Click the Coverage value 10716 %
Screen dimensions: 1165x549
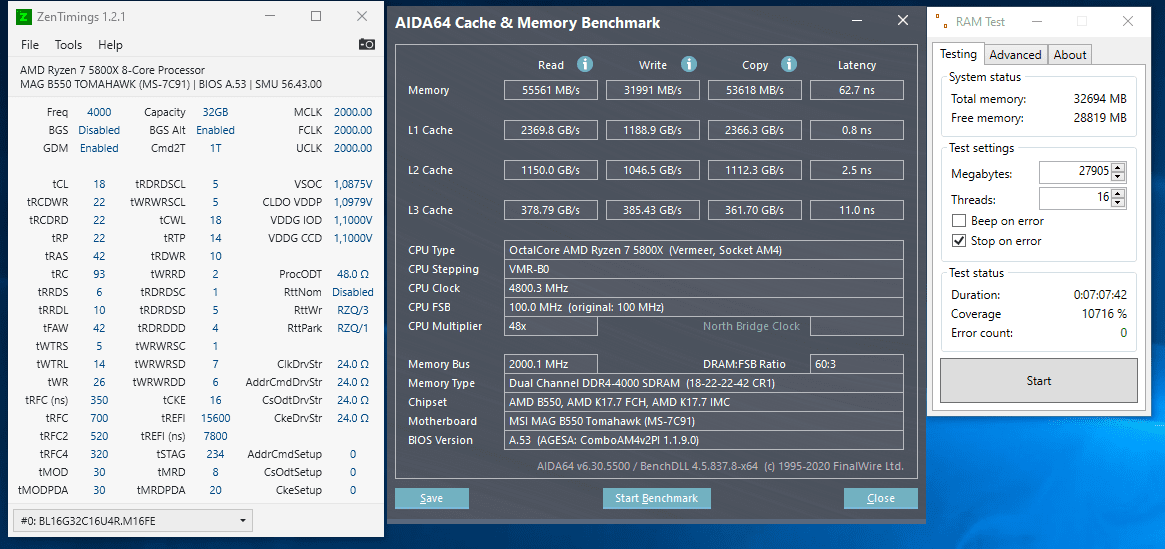coord(1104,314)
